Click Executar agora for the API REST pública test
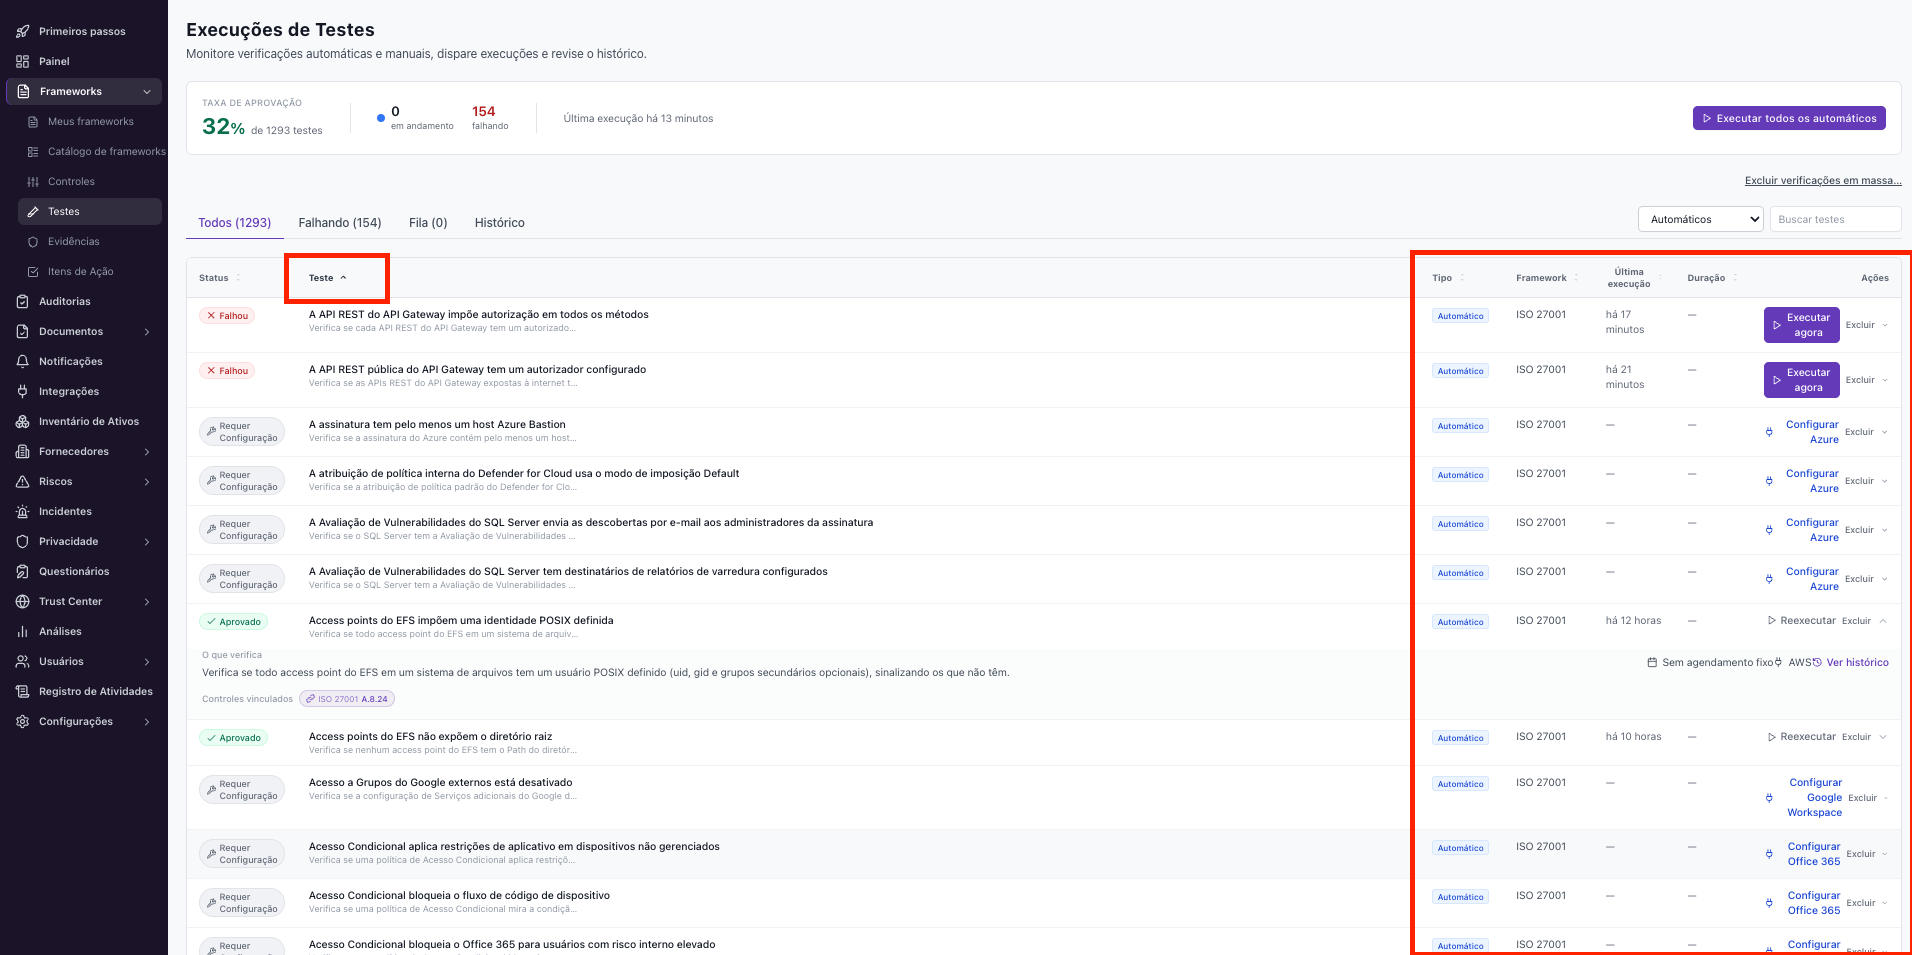This screenshot has height=955, width=1912. [x=1802, y=380]
